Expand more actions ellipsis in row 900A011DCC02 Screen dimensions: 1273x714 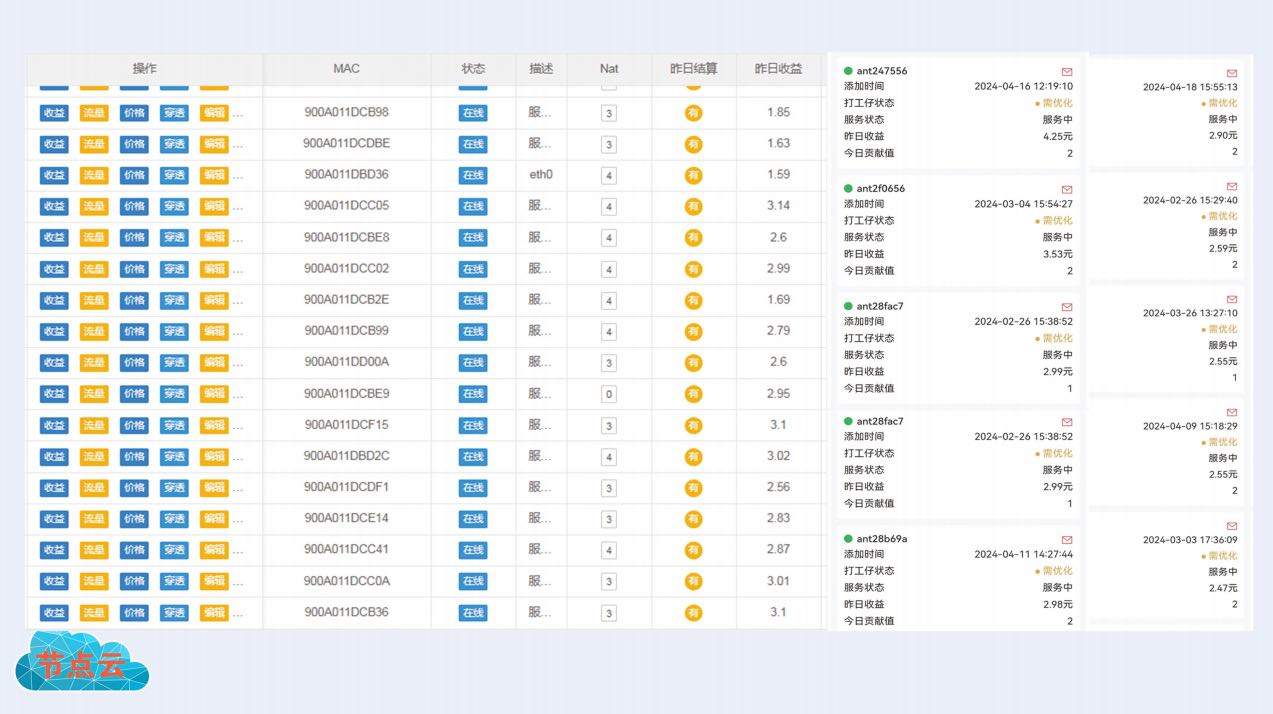pyautogui.click(x=238, y=270)
